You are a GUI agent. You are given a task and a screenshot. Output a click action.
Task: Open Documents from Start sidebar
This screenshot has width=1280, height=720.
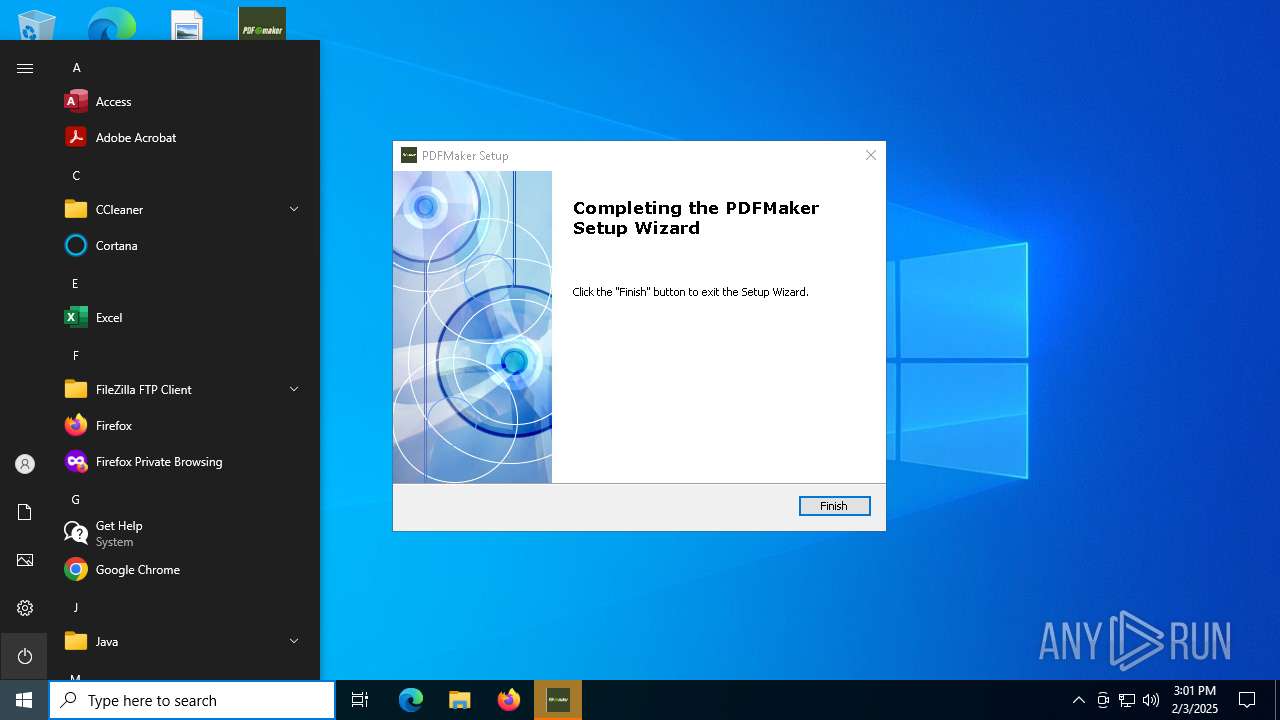pos(25,512)
